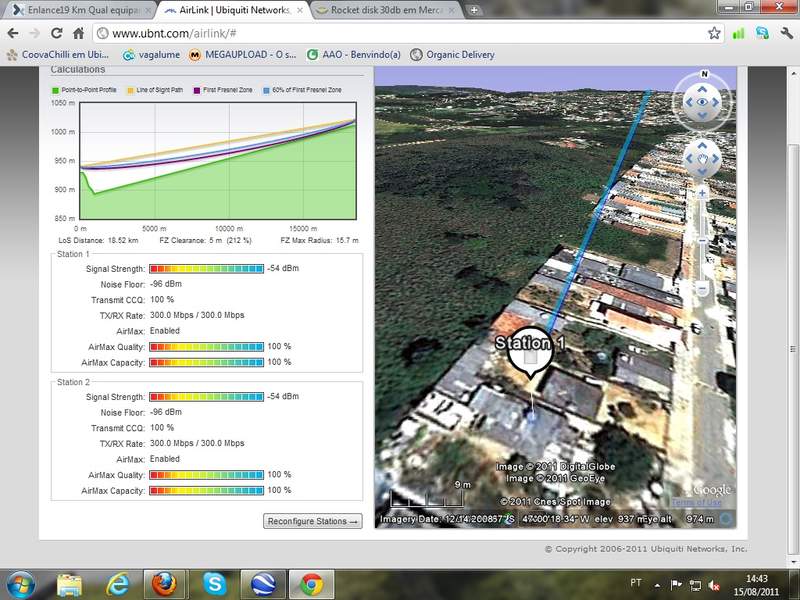This screenshot has width=800, height=600.
Task: Tilt the map view up with look joystick
Action: 702,89
